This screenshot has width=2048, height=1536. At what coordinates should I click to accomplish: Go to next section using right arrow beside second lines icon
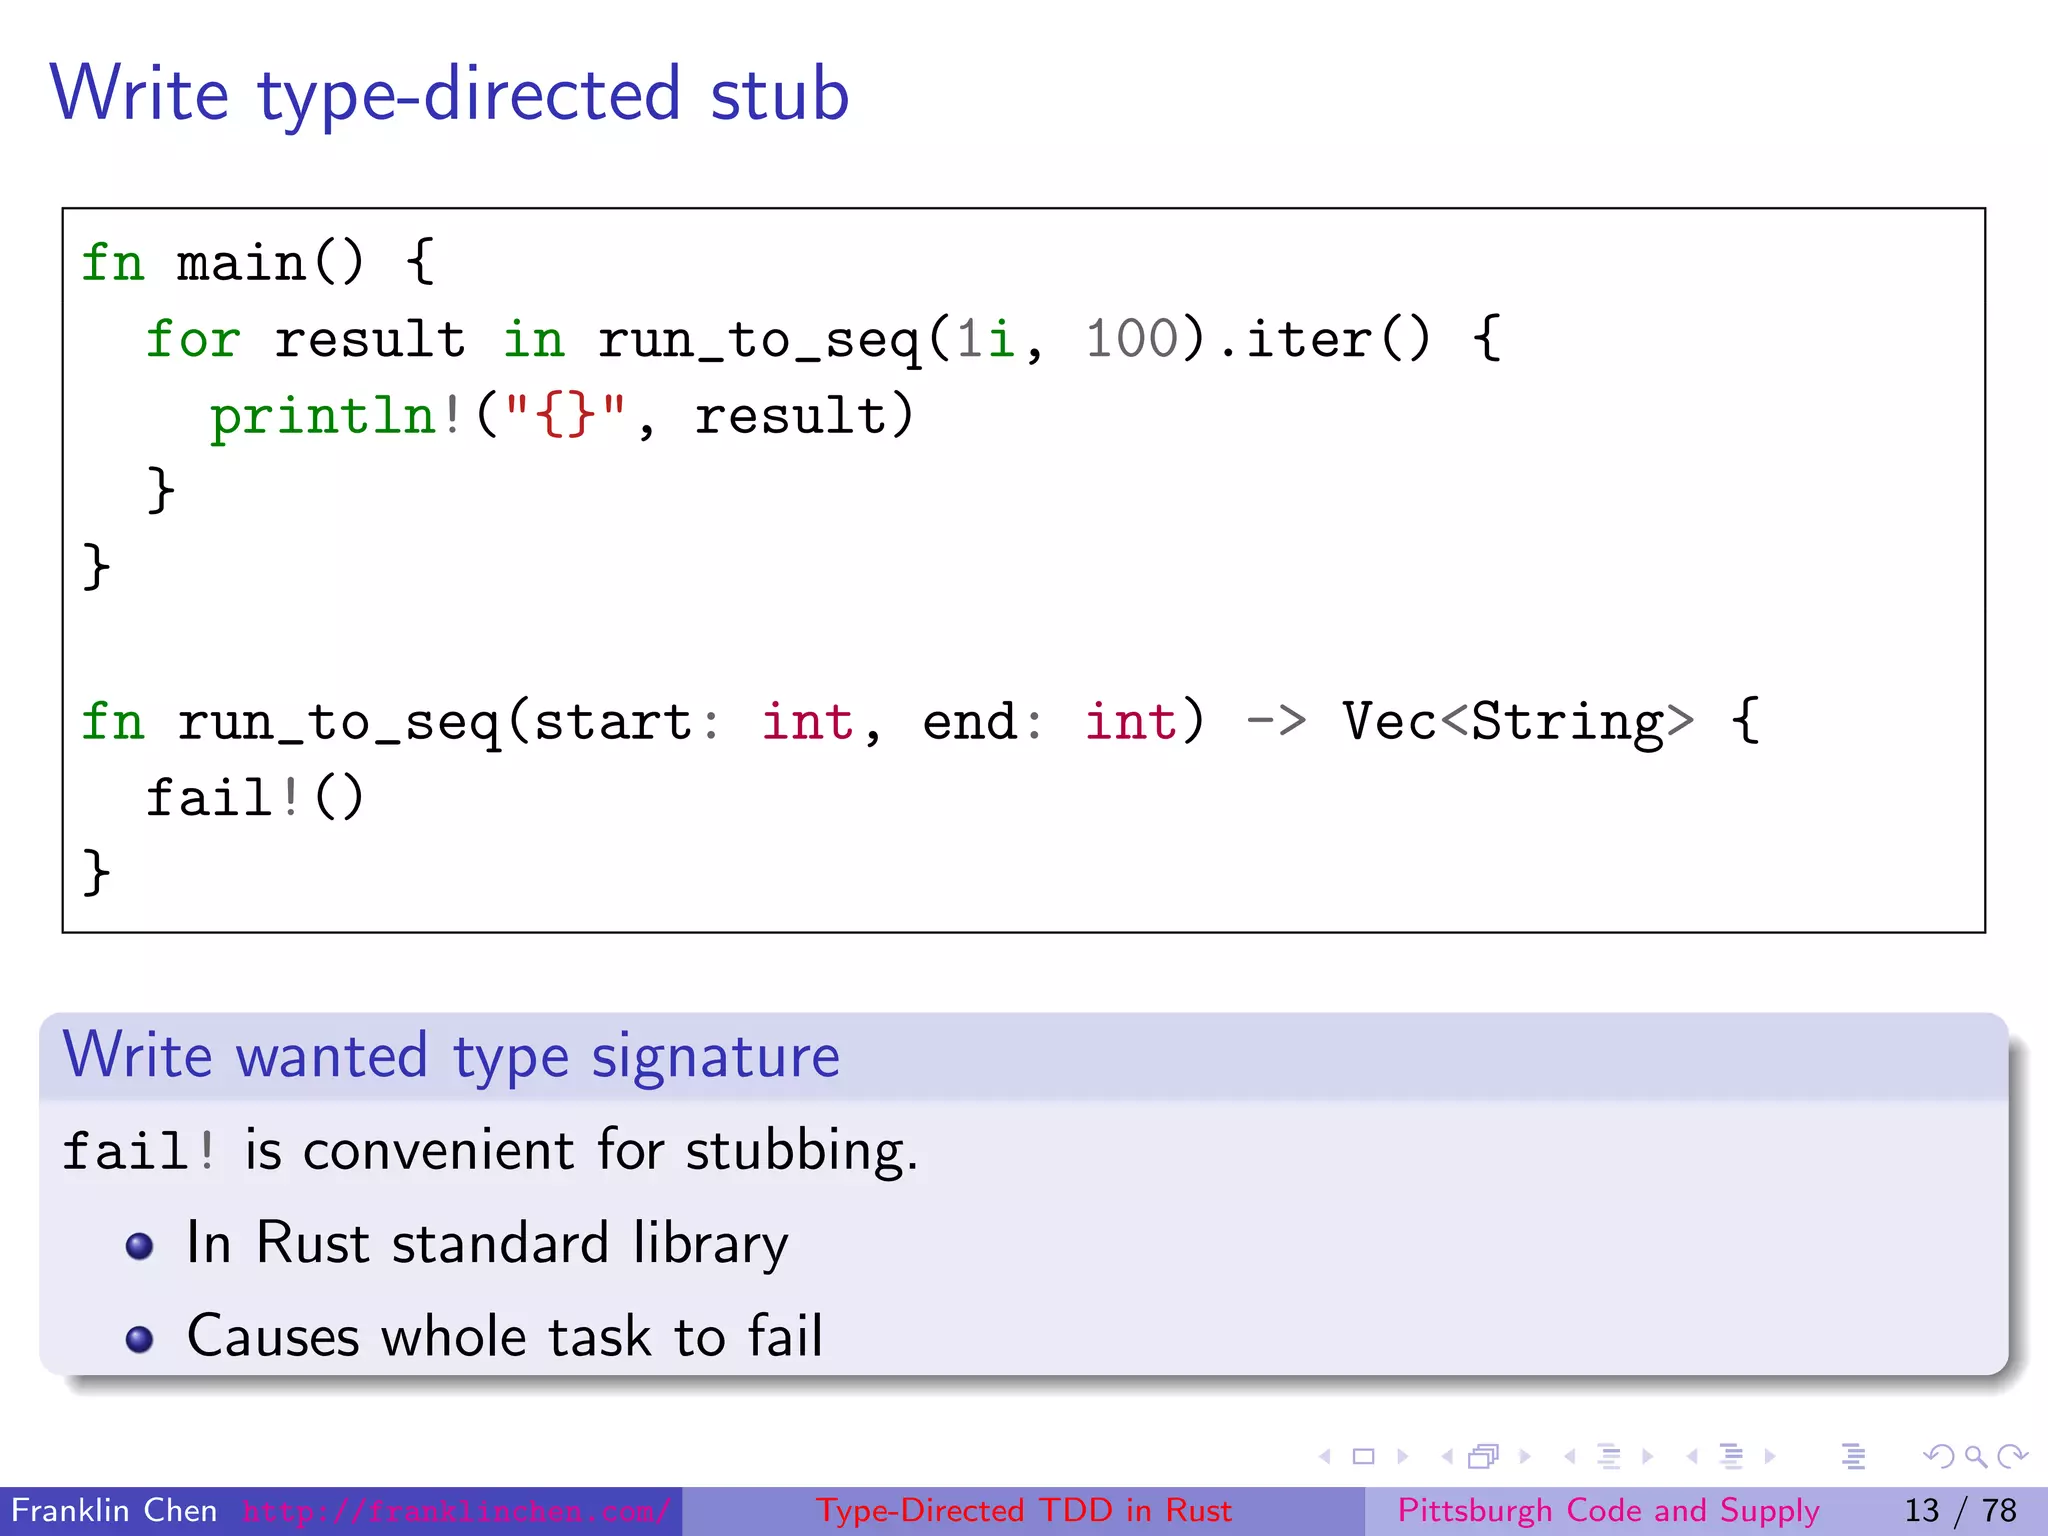(1770, 1457)
